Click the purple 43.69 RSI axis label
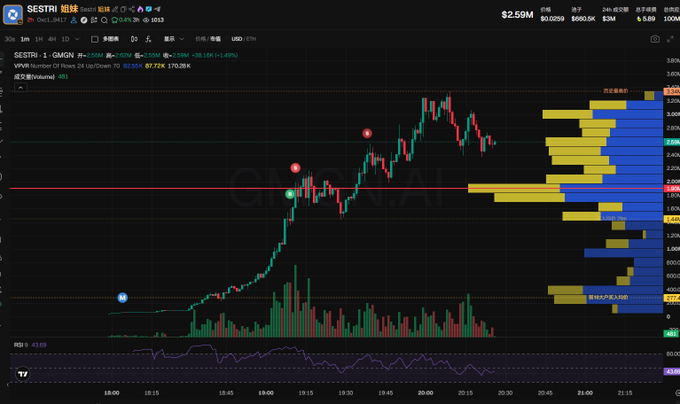680x404 pixels. pos(672,371)
